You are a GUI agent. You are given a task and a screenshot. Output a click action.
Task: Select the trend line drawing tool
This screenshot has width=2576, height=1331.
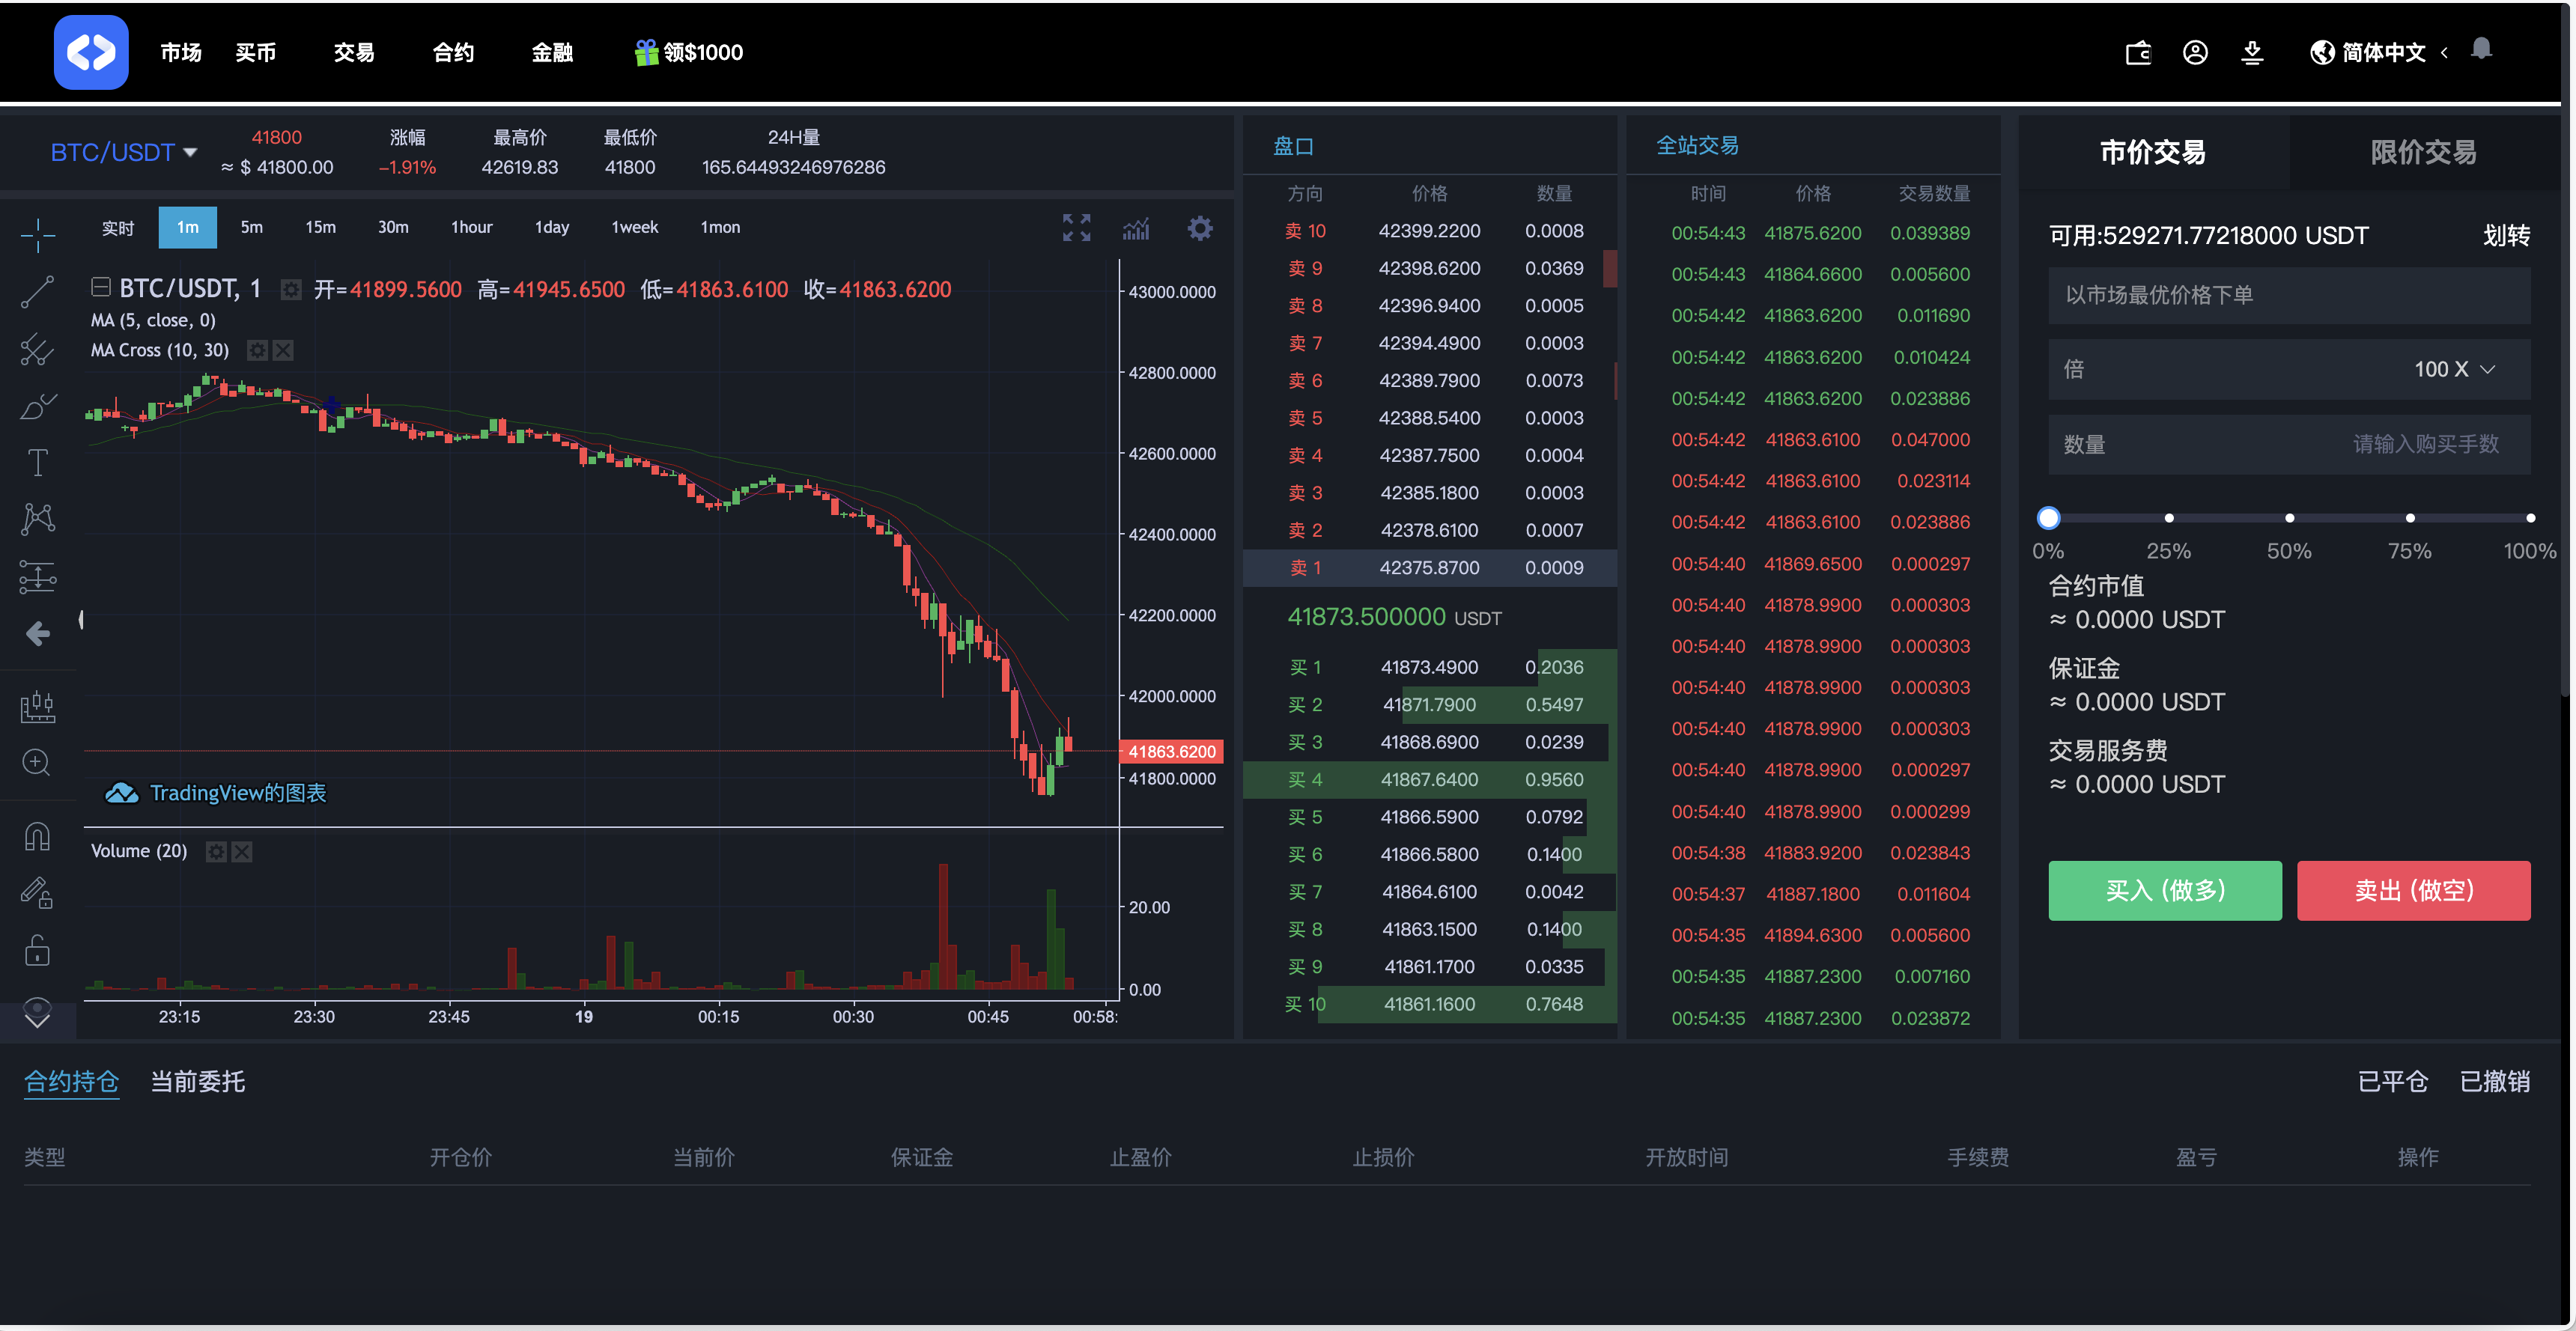(x=37, y=292)
